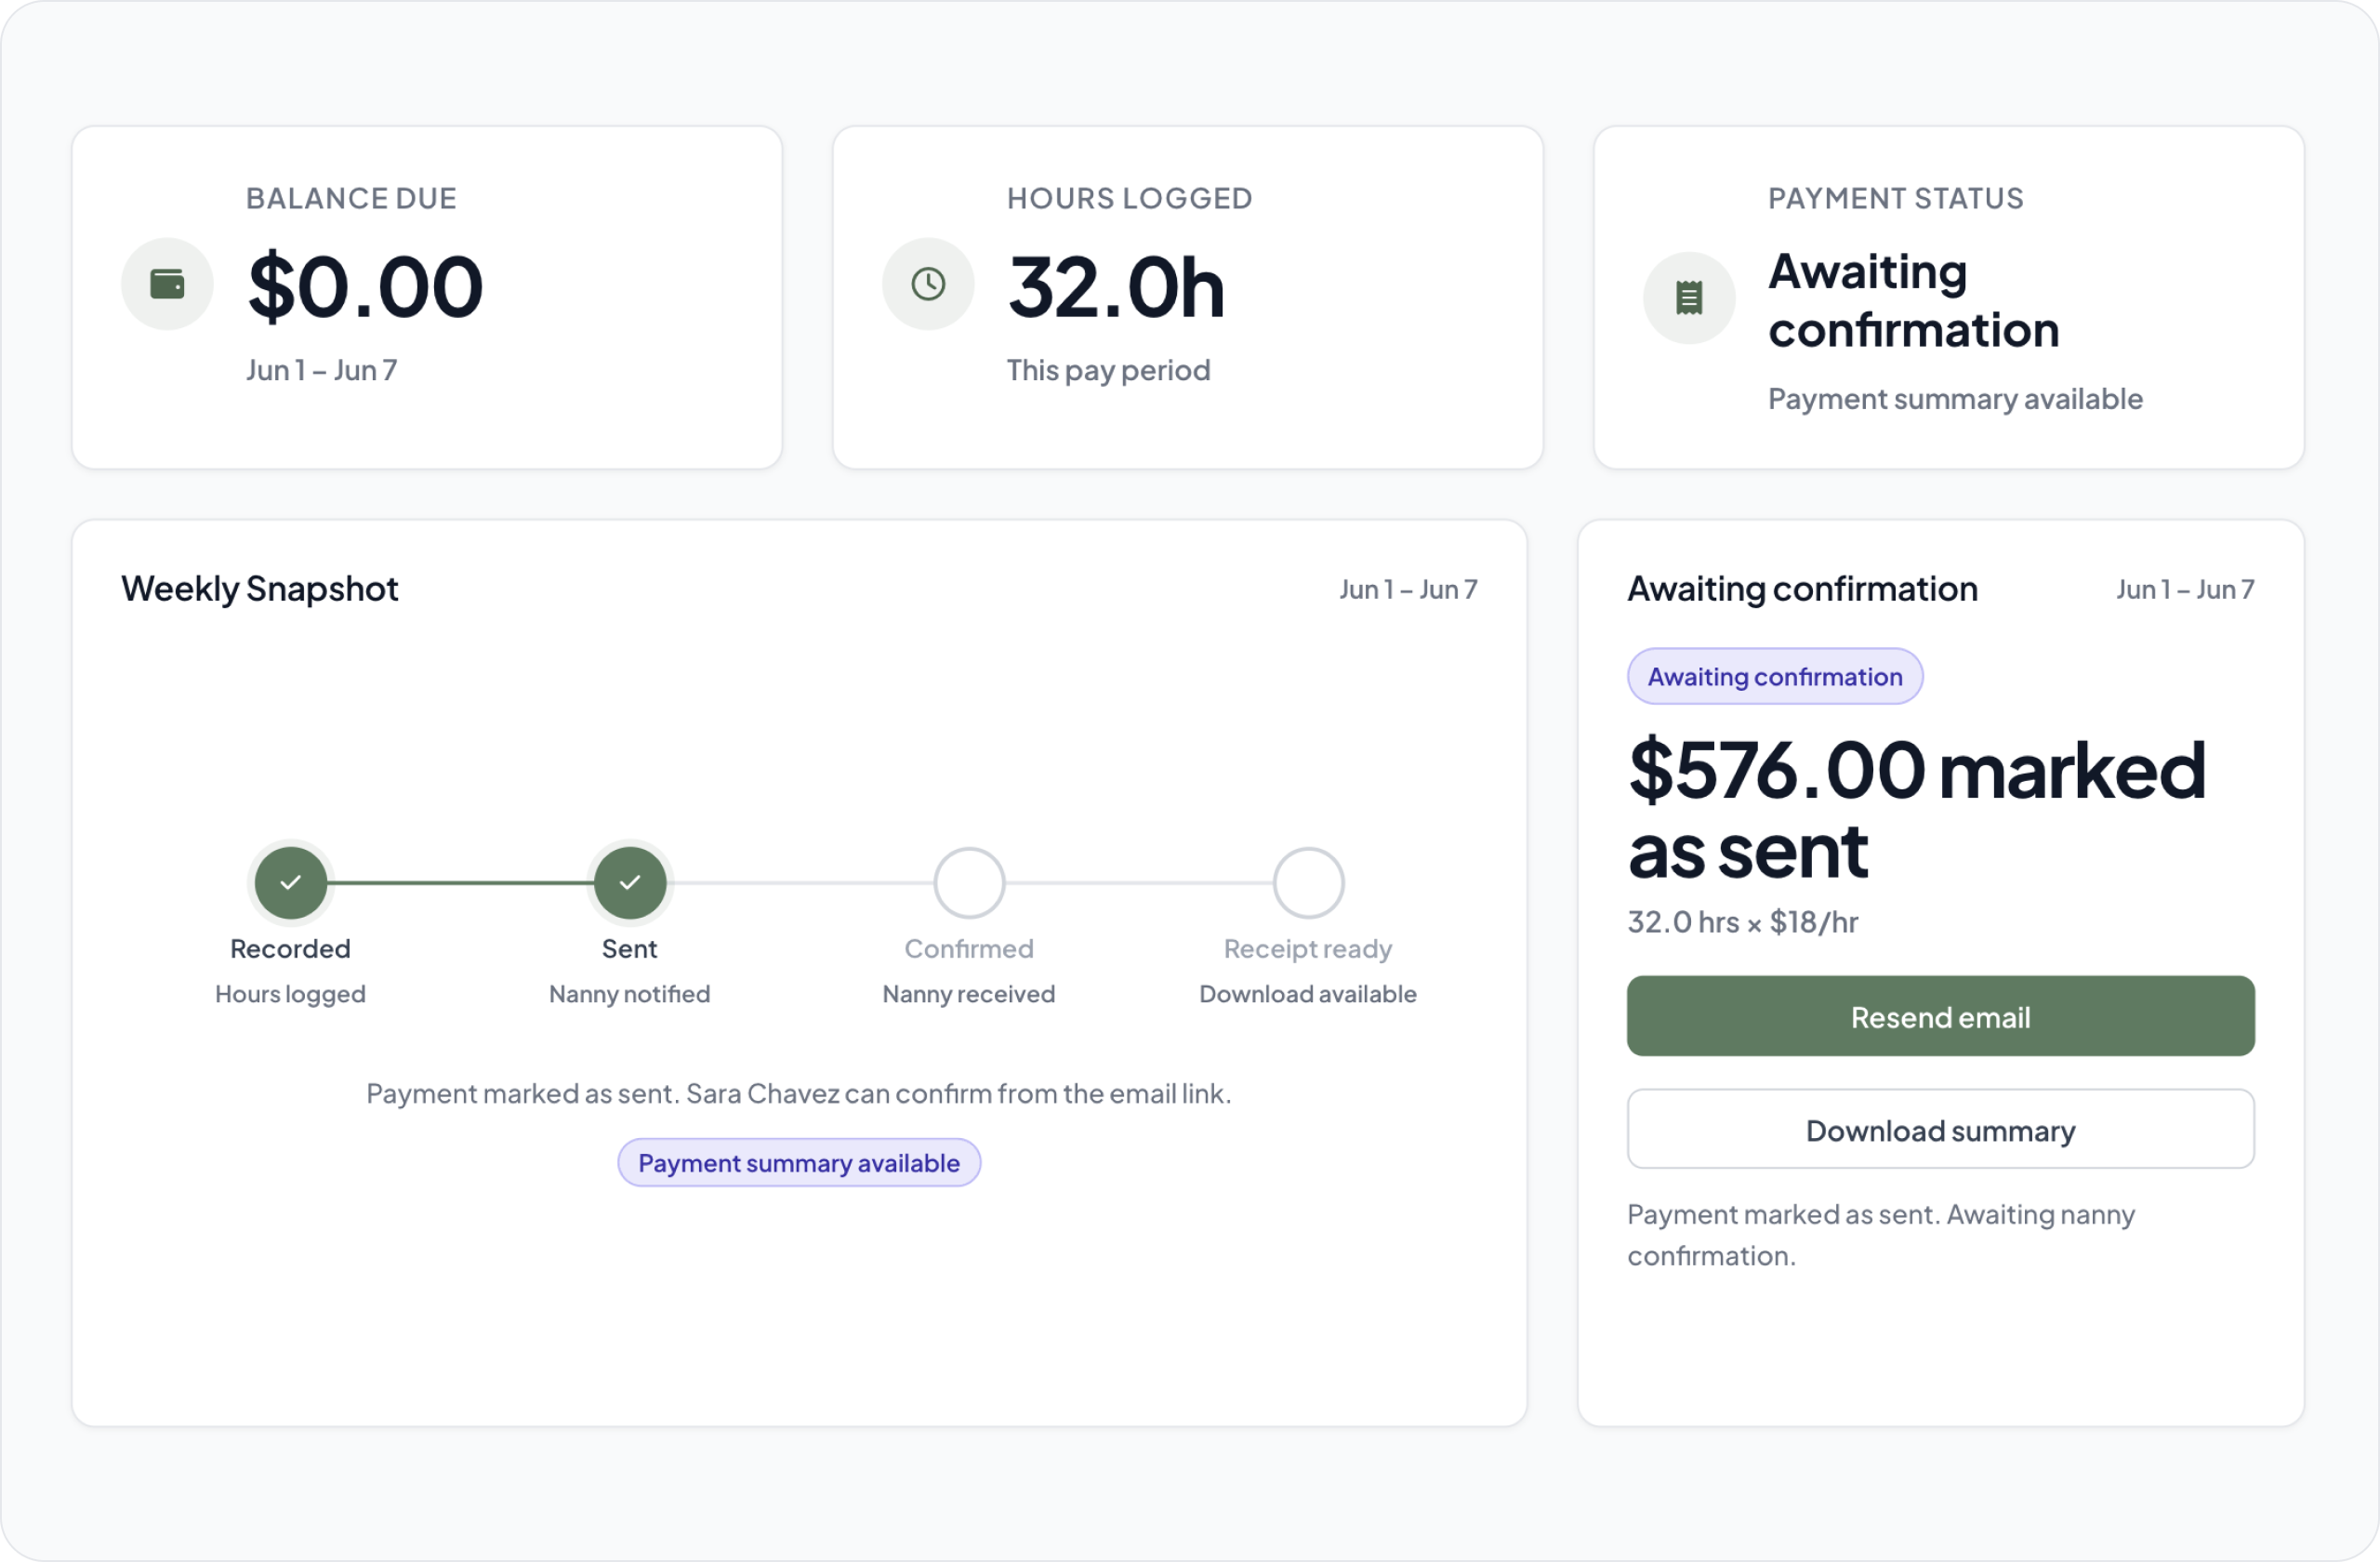This screenshot has height=1562, width=2380.
Task: Click Payment summary available under Payment Status
Action: (x=1955, y=399)
